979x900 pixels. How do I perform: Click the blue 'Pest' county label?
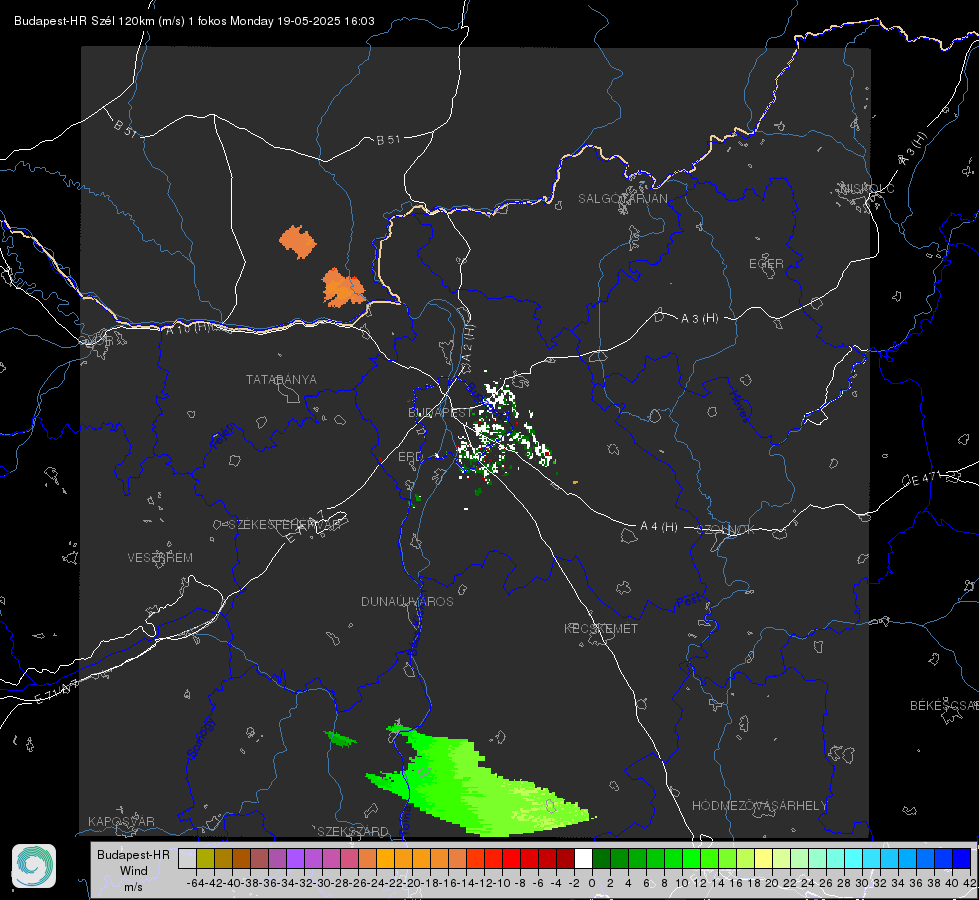tap(689, 602)
